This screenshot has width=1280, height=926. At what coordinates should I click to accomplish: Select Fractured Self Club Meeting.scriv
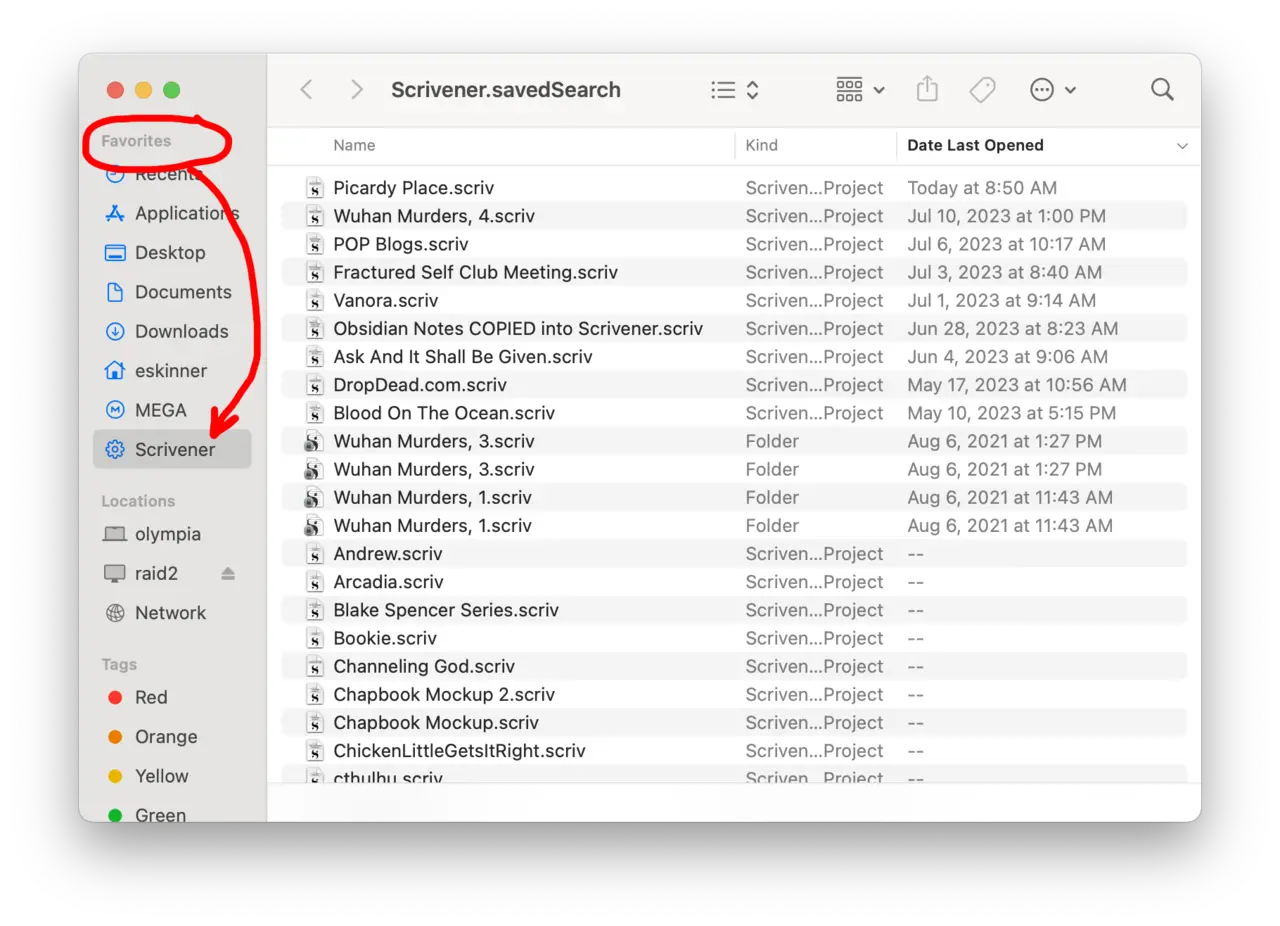(x=734, y=272)
